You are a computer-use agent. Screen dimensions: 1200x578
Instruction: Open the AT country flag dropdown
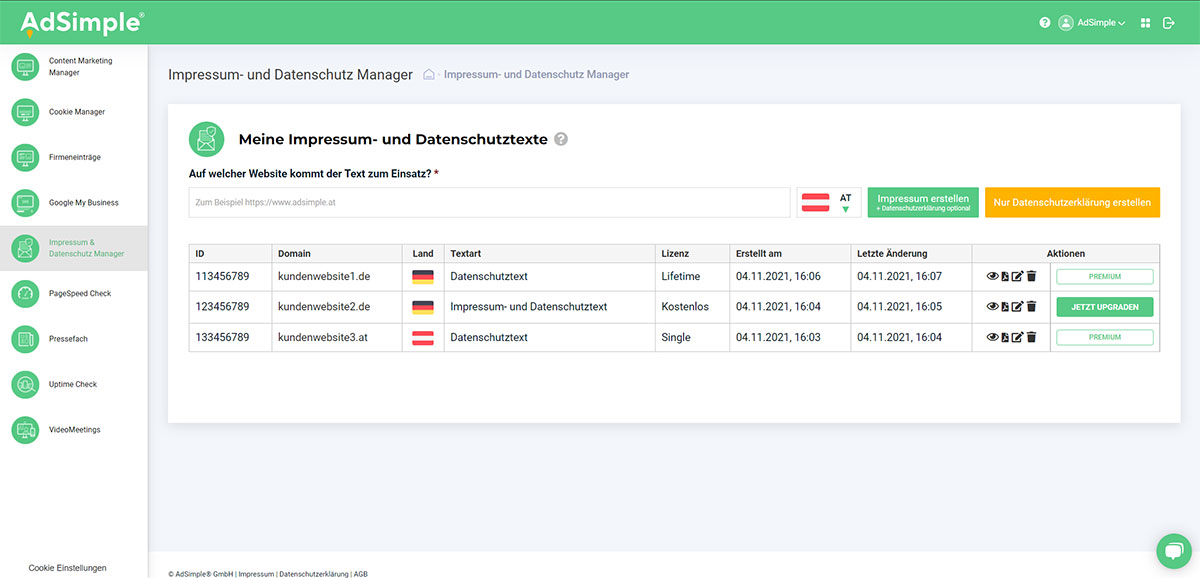829,201
